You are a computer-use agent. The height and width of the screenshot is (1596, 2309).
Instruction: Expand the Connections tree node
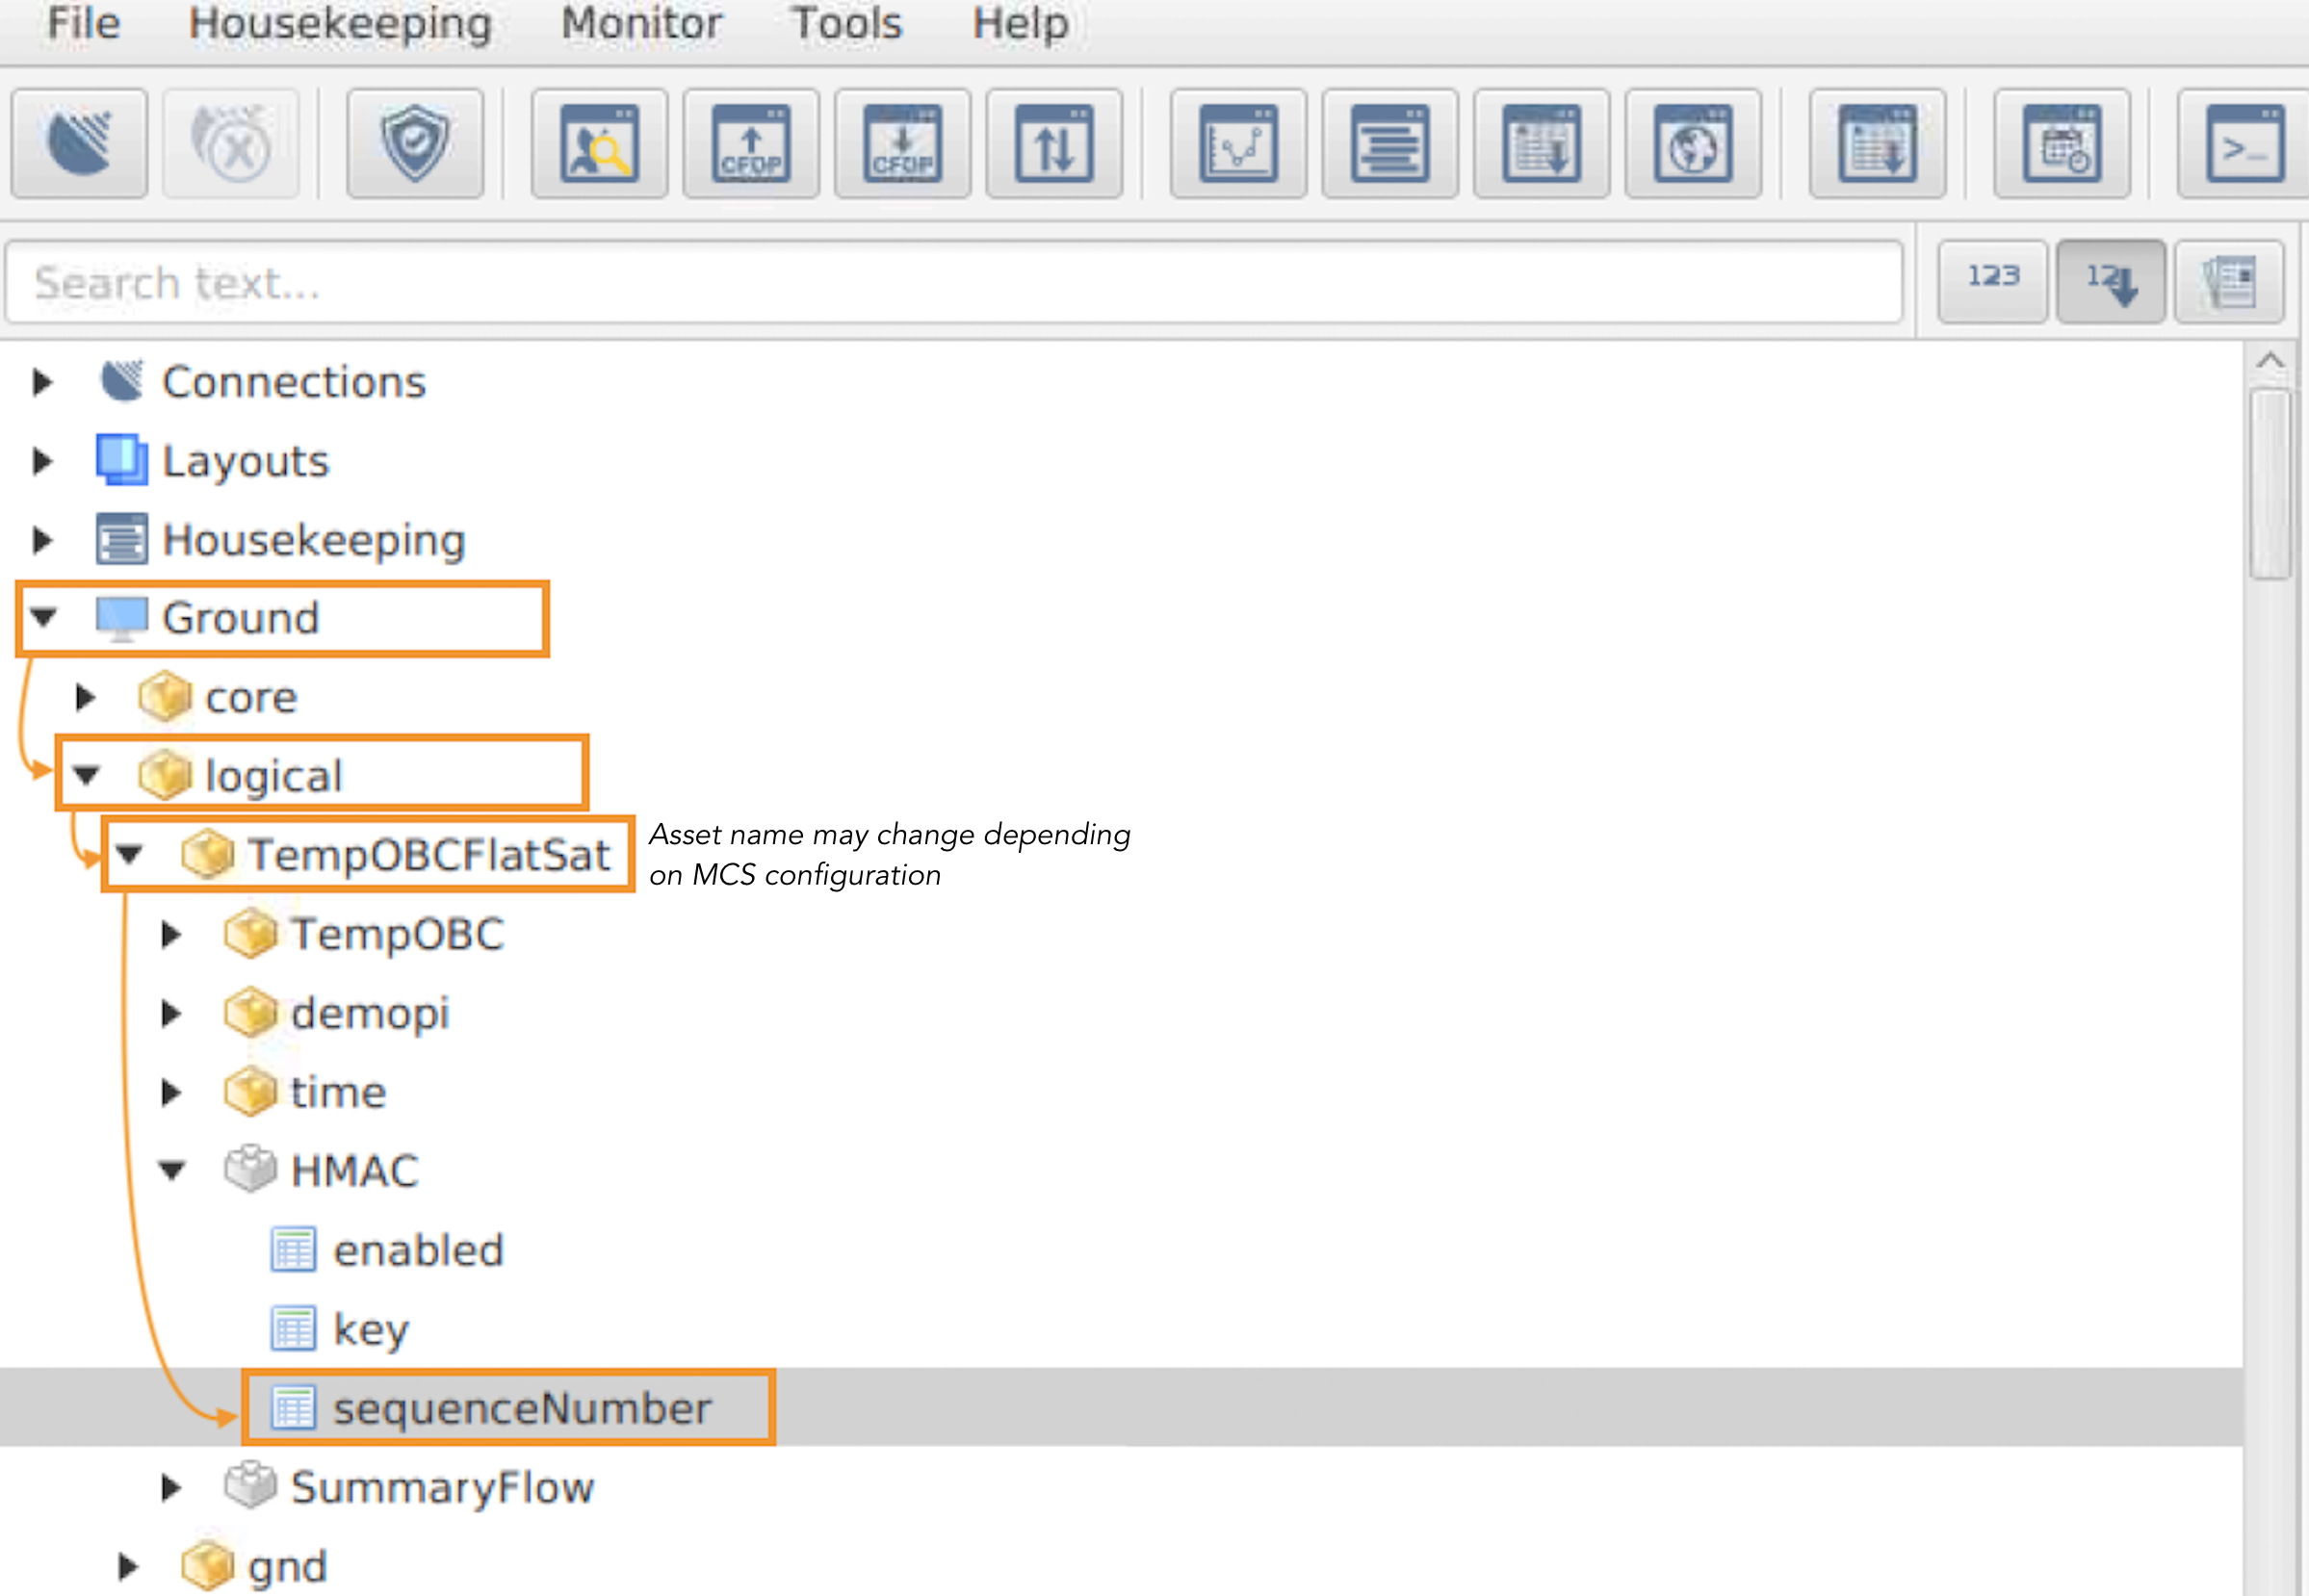[42, 382]
